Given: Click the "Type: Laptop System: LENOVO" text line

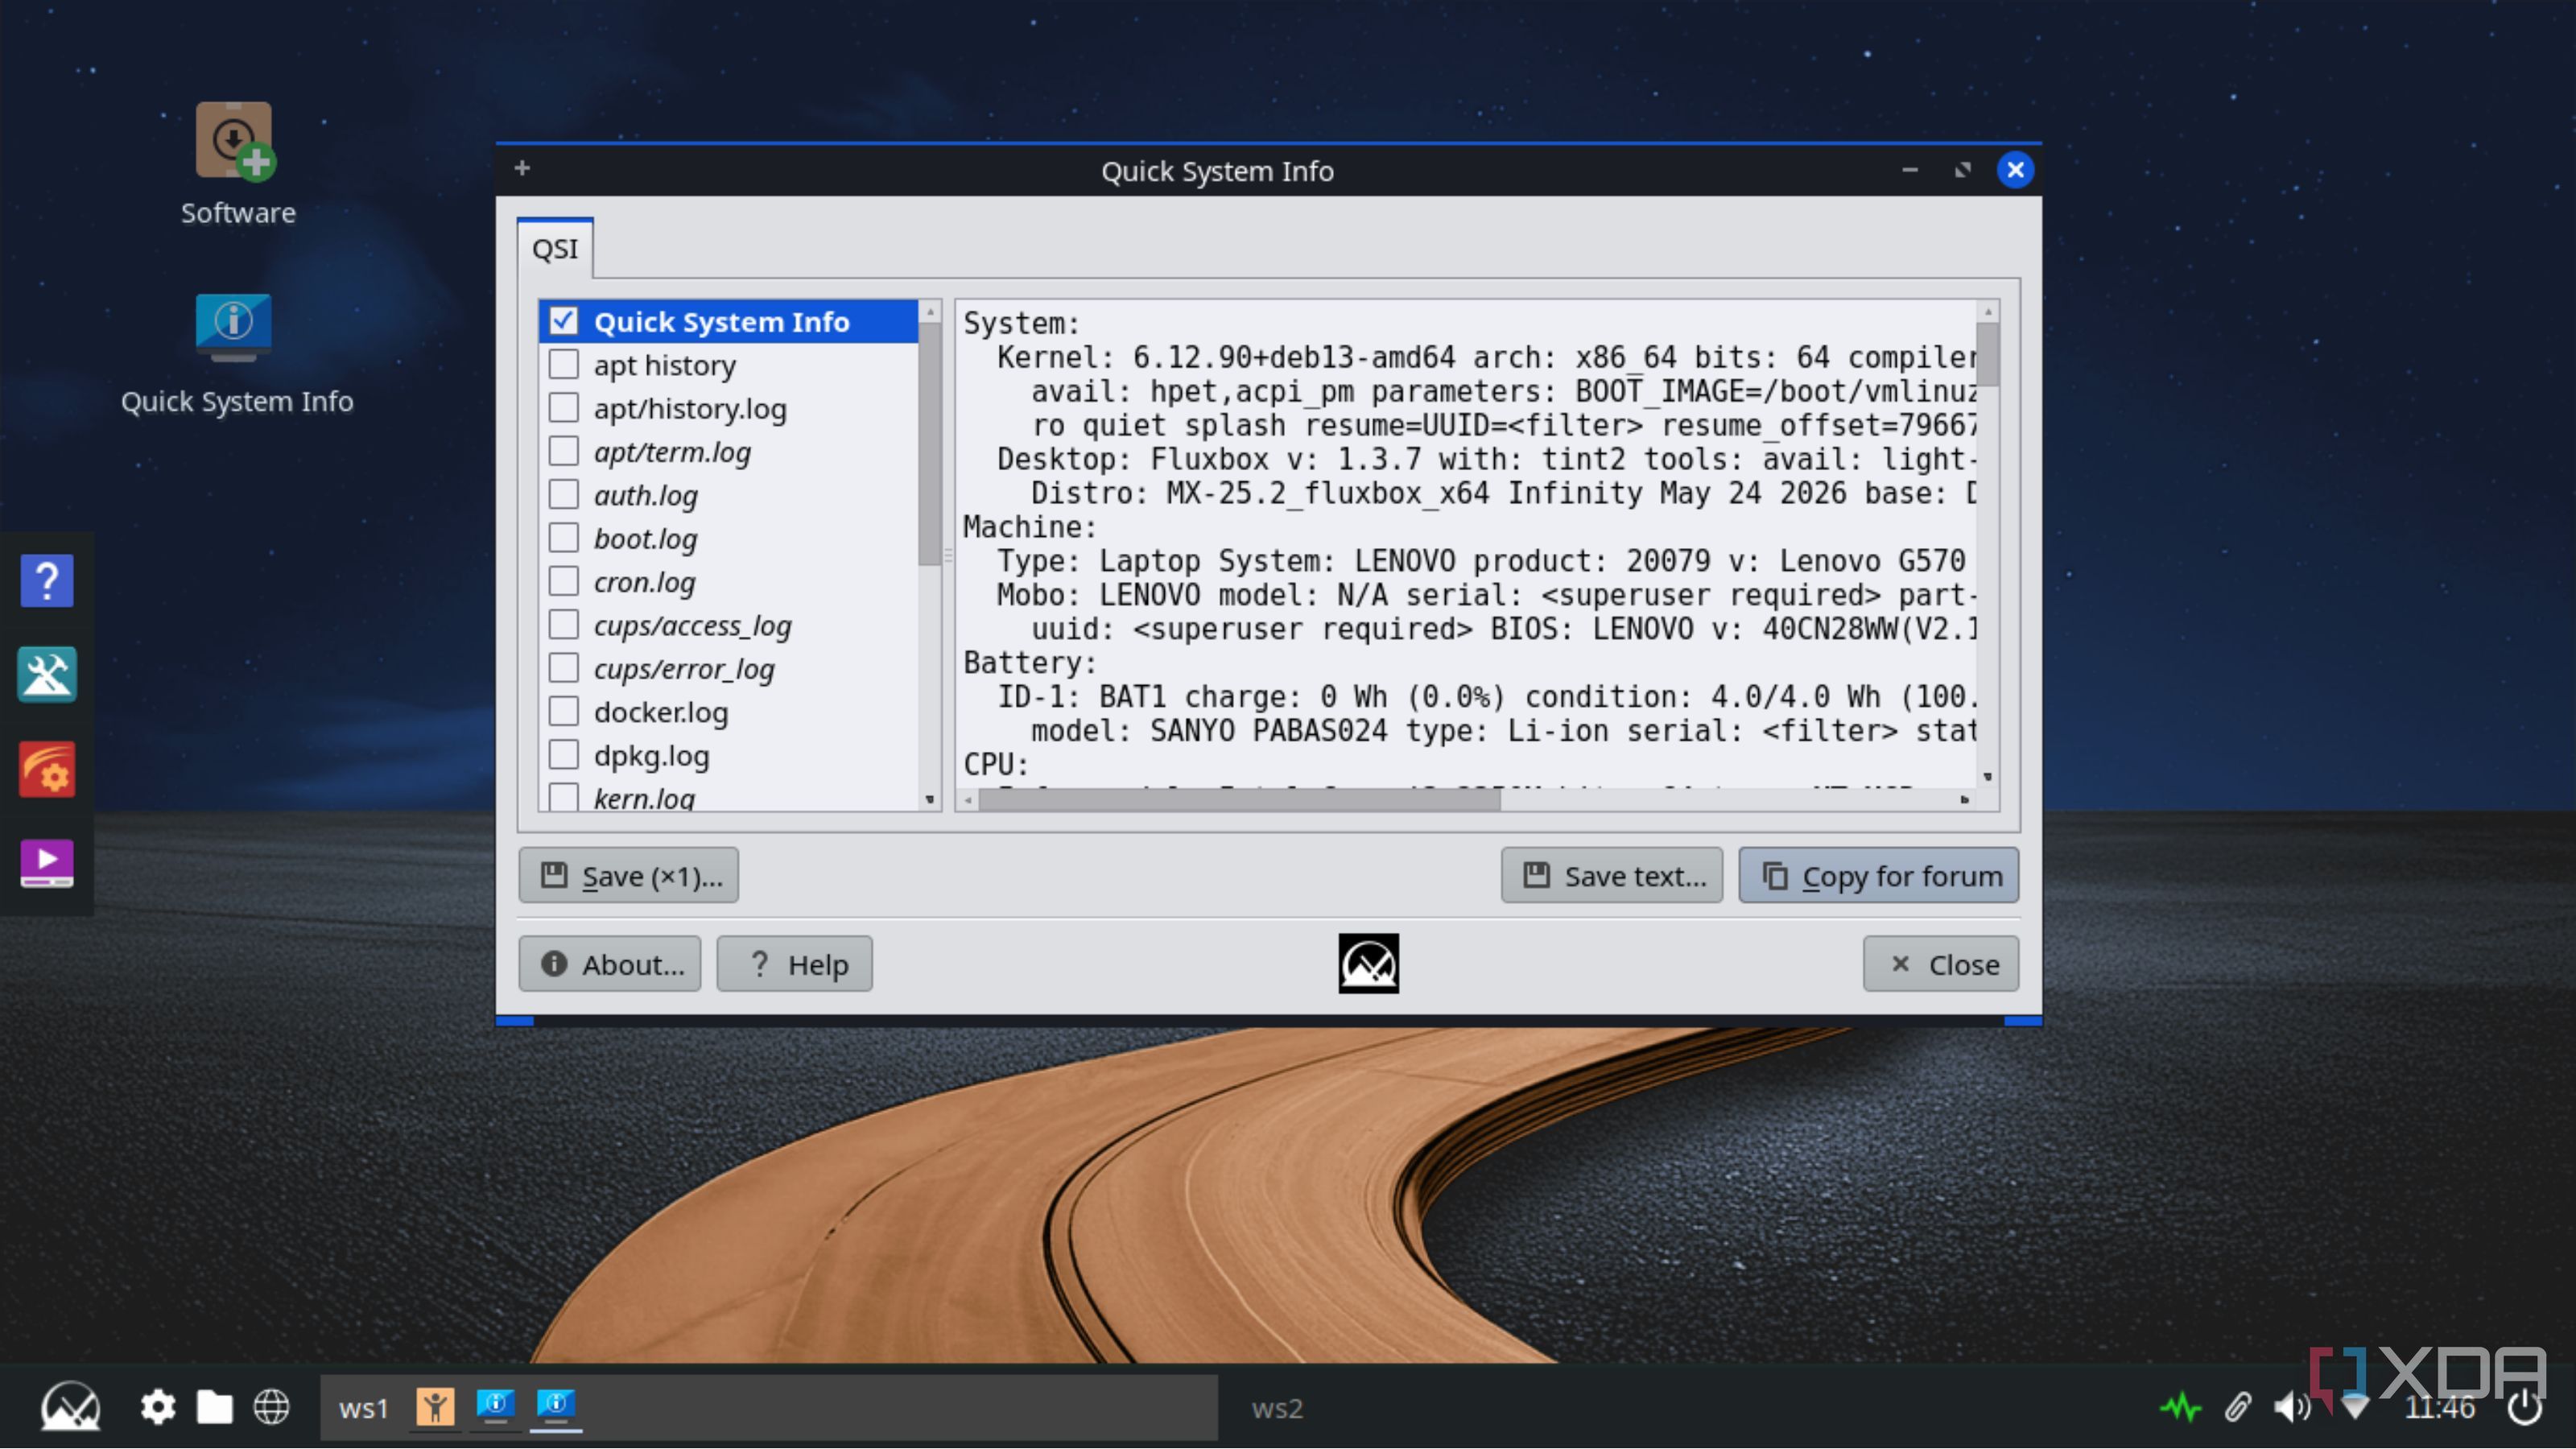Looking at the screenshot, I should 1481,561.
